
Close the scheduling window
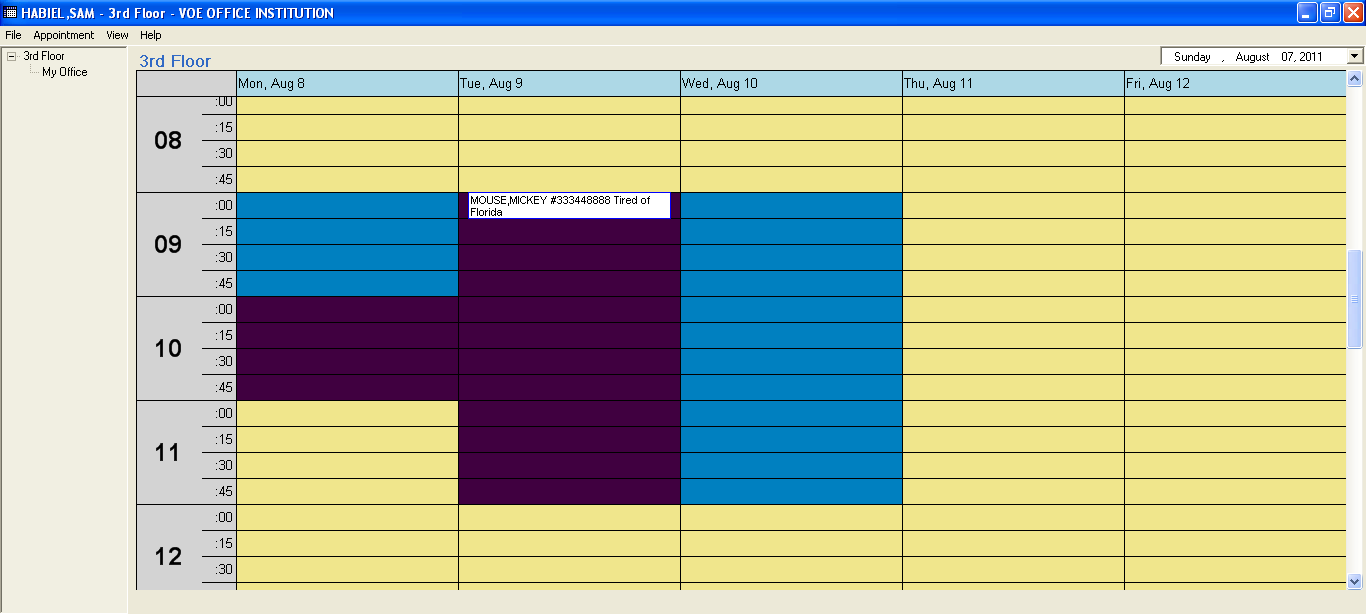coord(1353,13)
